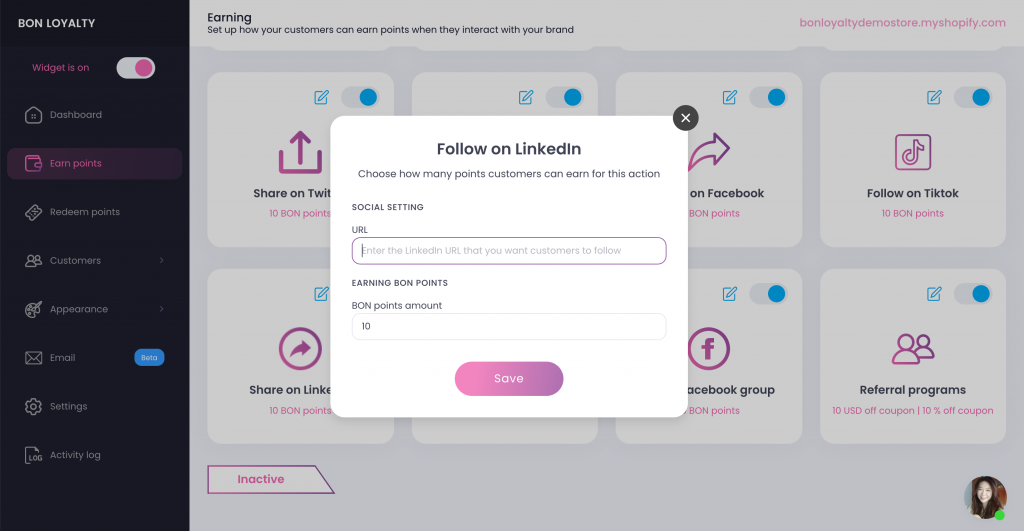Open the Dashboard menu item
This screenshot has width=1024, height=531.
(x=76, y=115)
